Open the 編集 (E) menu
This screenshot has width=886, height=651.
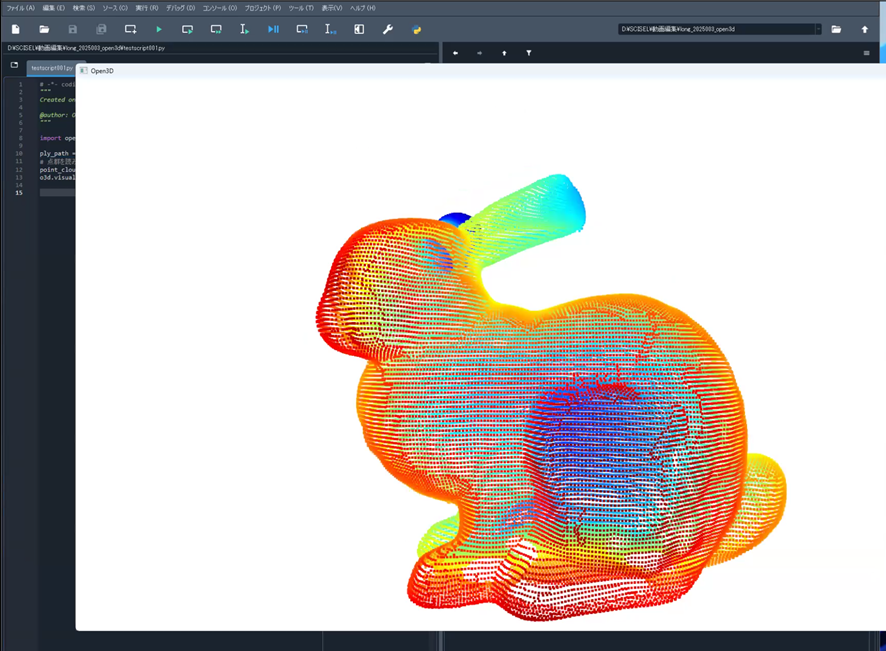pos(54,8)
